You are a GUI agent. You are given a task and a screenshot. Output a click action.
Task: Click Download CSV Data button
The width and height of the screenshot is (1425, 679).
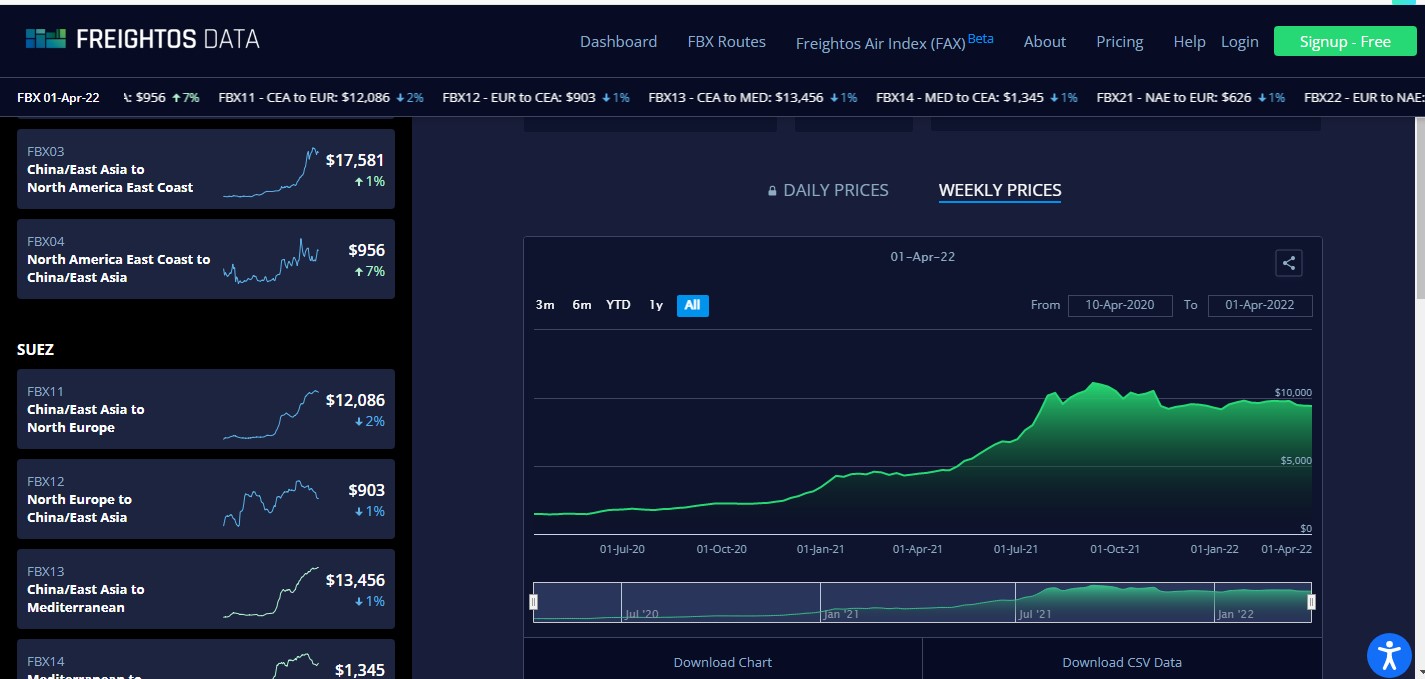click(x=1121, y=662)
